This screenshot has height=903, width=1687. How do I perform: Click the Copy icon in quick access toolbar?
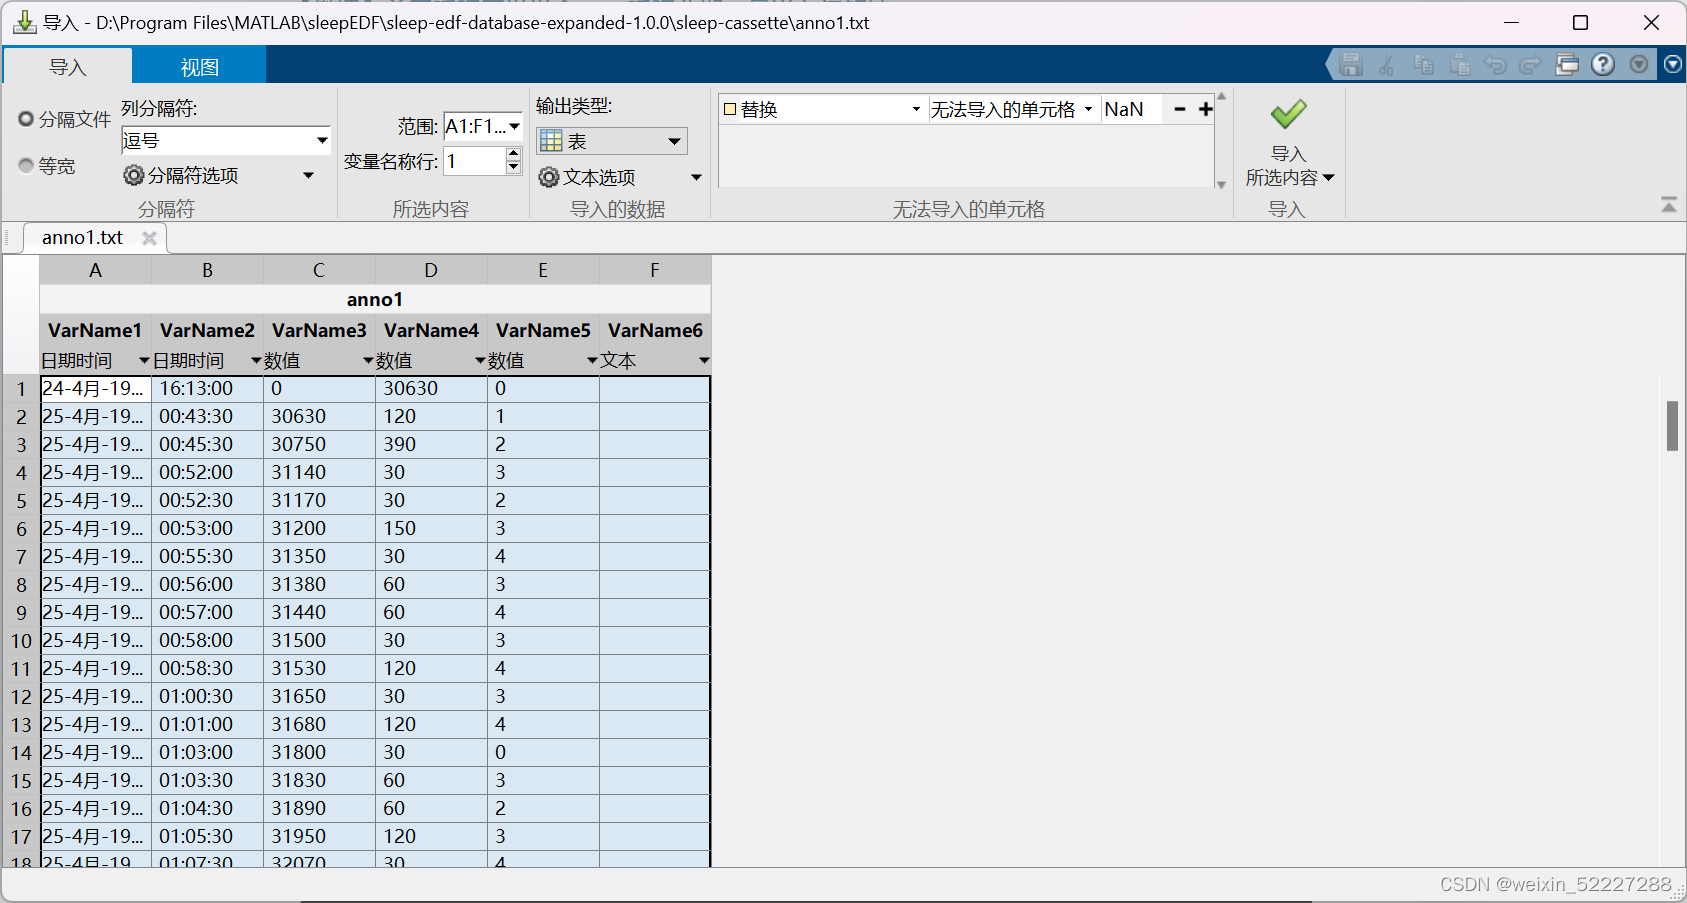[x=1424, y=65]
